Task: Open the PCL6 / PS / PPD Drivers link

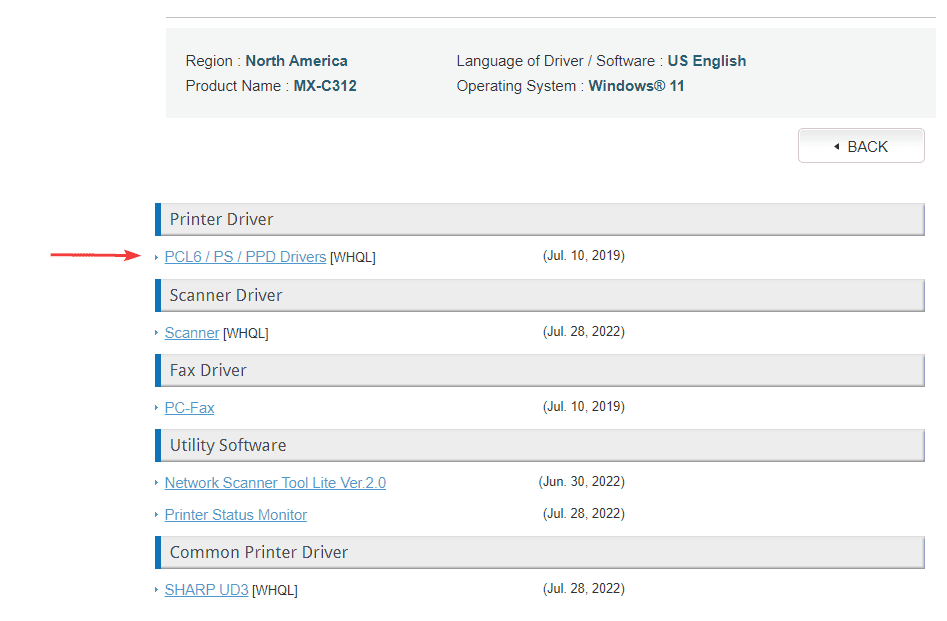Action: [x=245, y=257]
